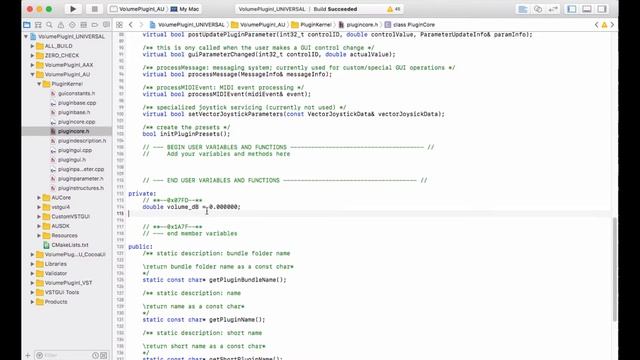Click the 45 warnings indicator
The width and height of the screenshot is (640, 360).
pyautogui.click(x=394, y=9)
